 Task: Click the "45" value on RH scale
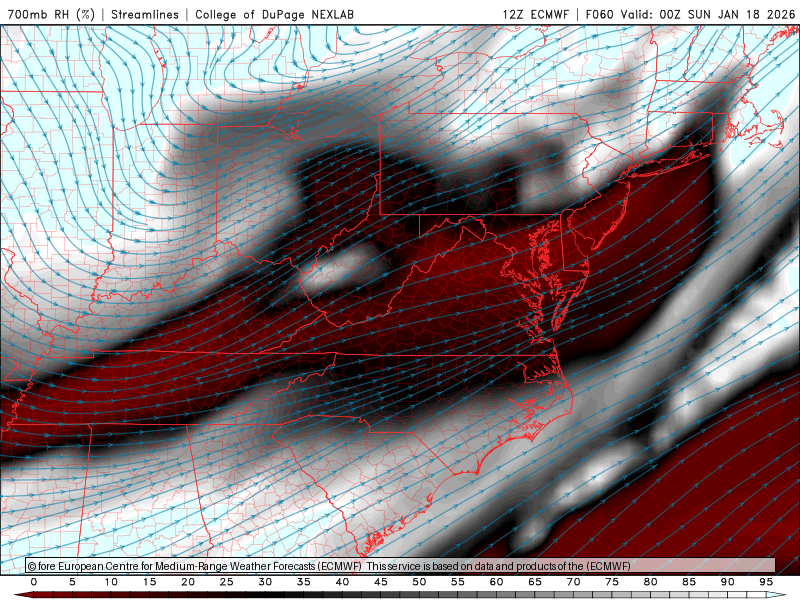381,582
